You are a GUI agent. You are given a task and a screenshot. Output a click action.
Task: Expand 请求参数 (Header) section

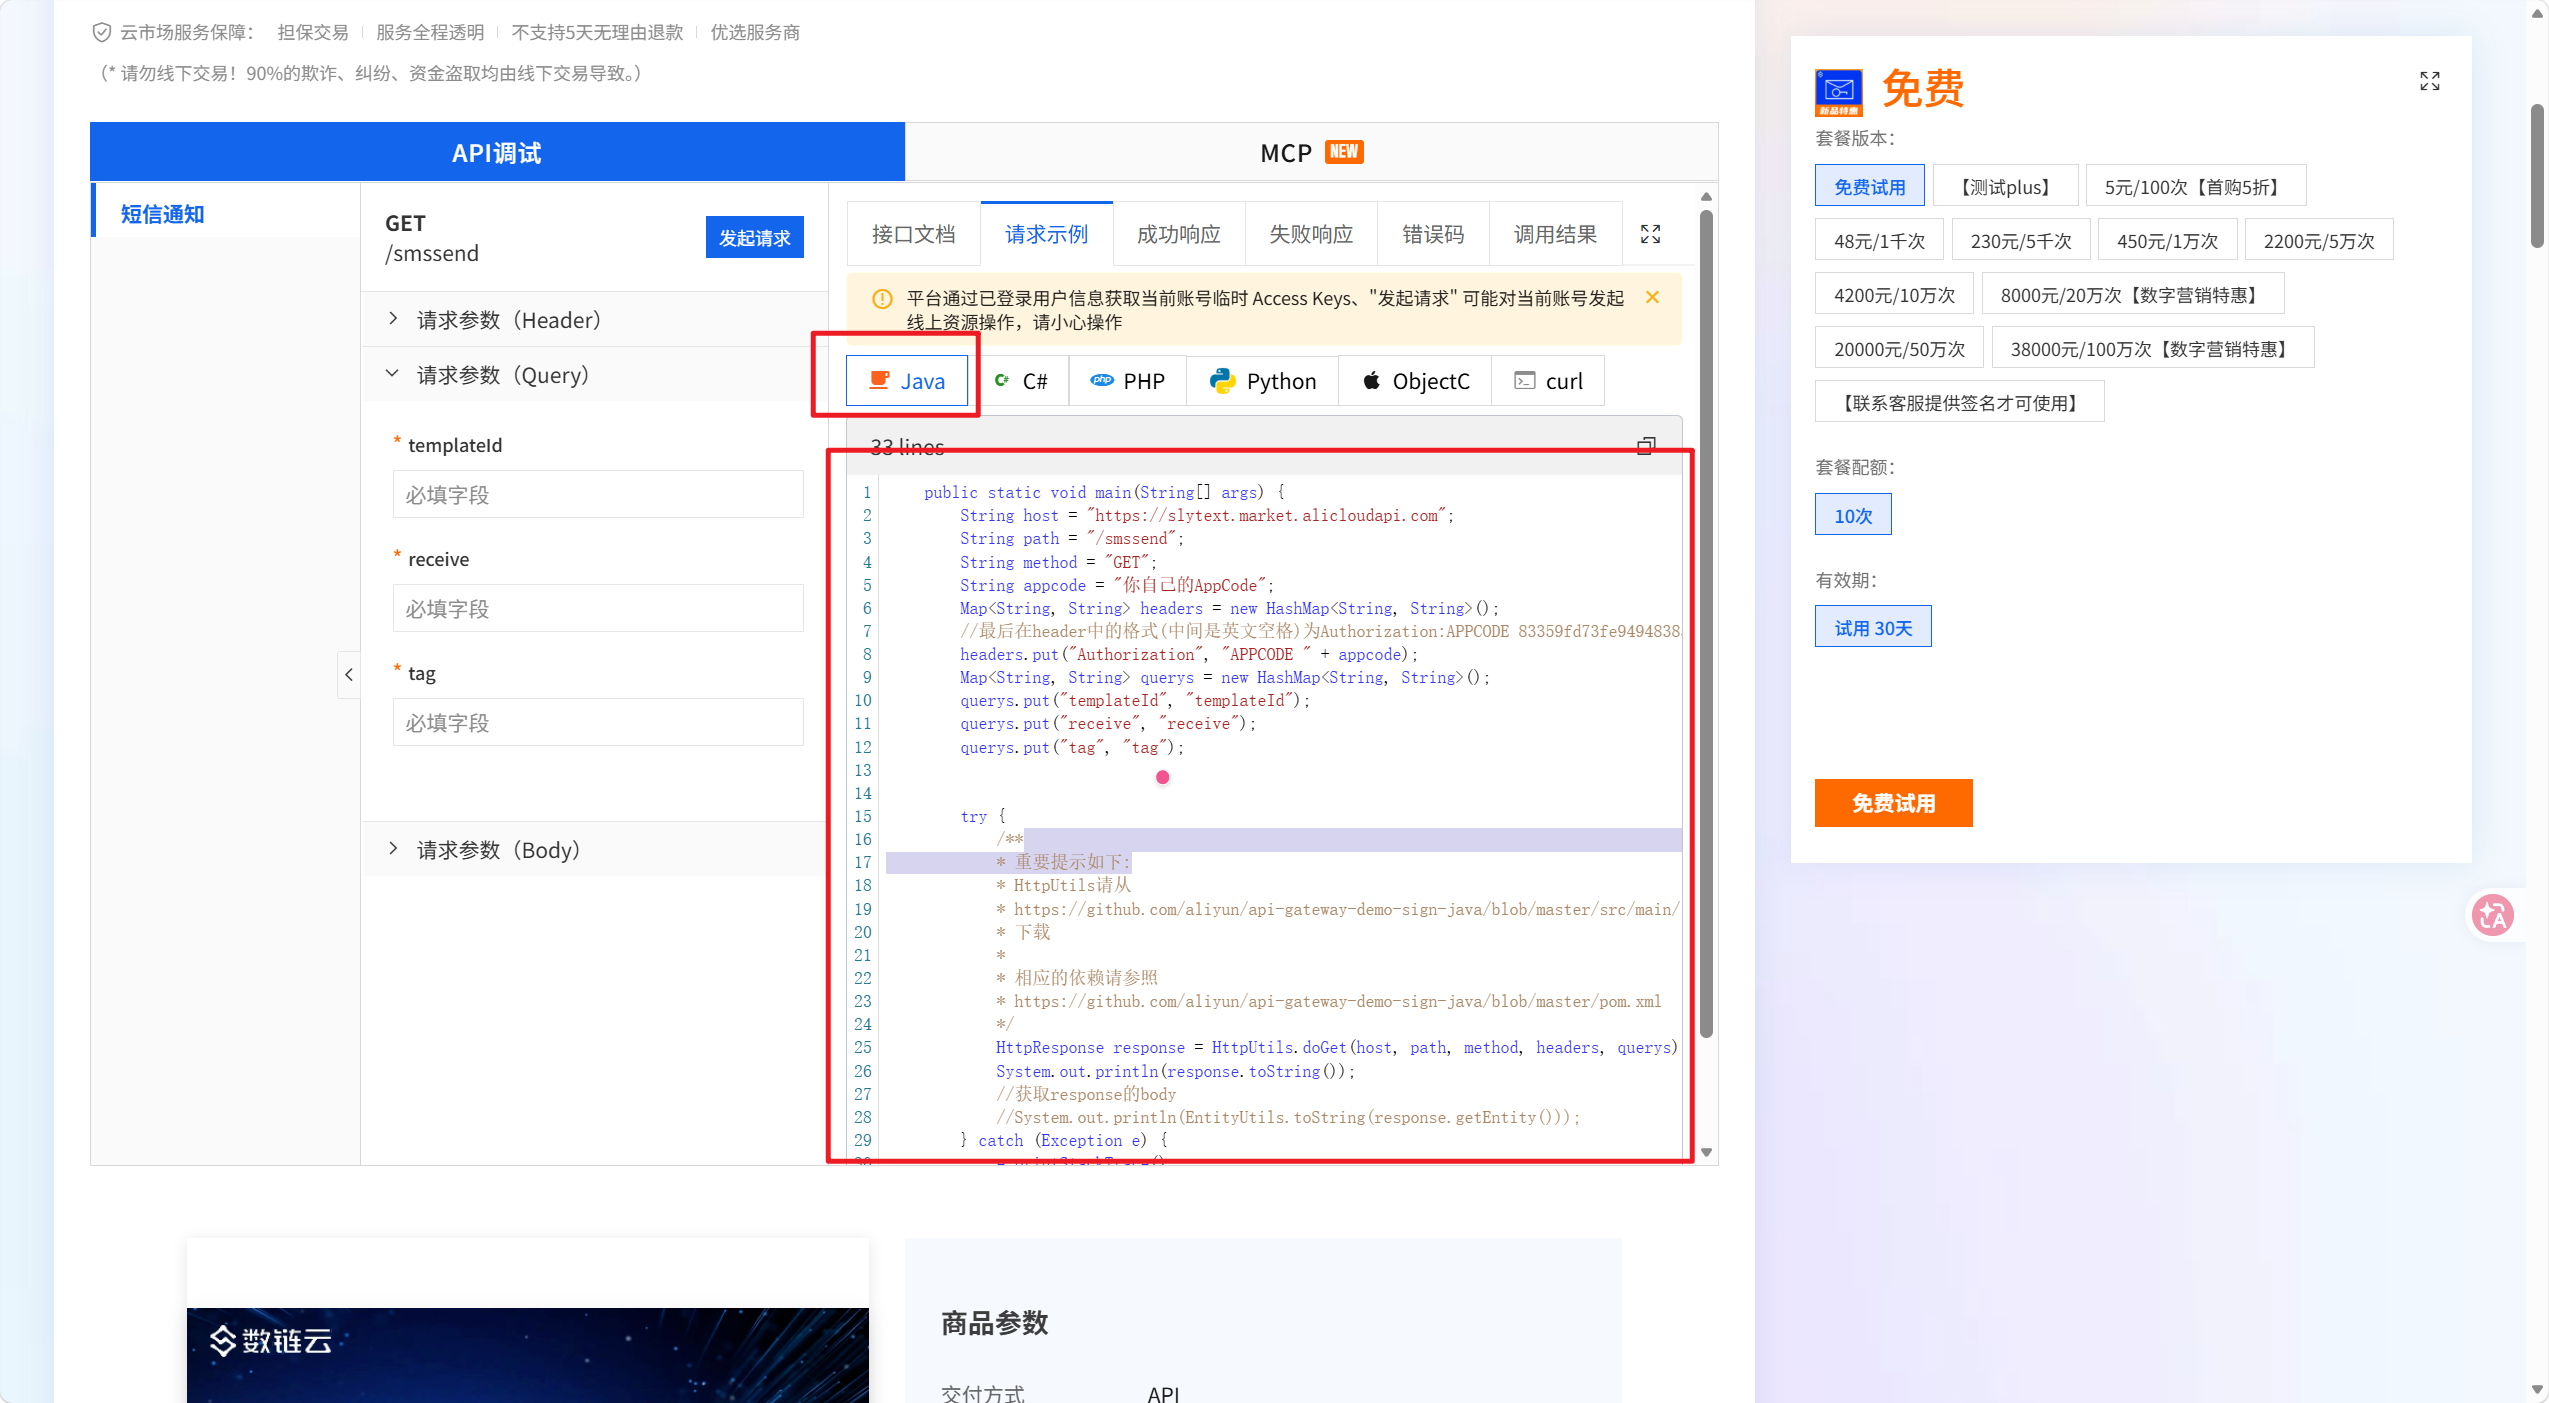point(595,320)
